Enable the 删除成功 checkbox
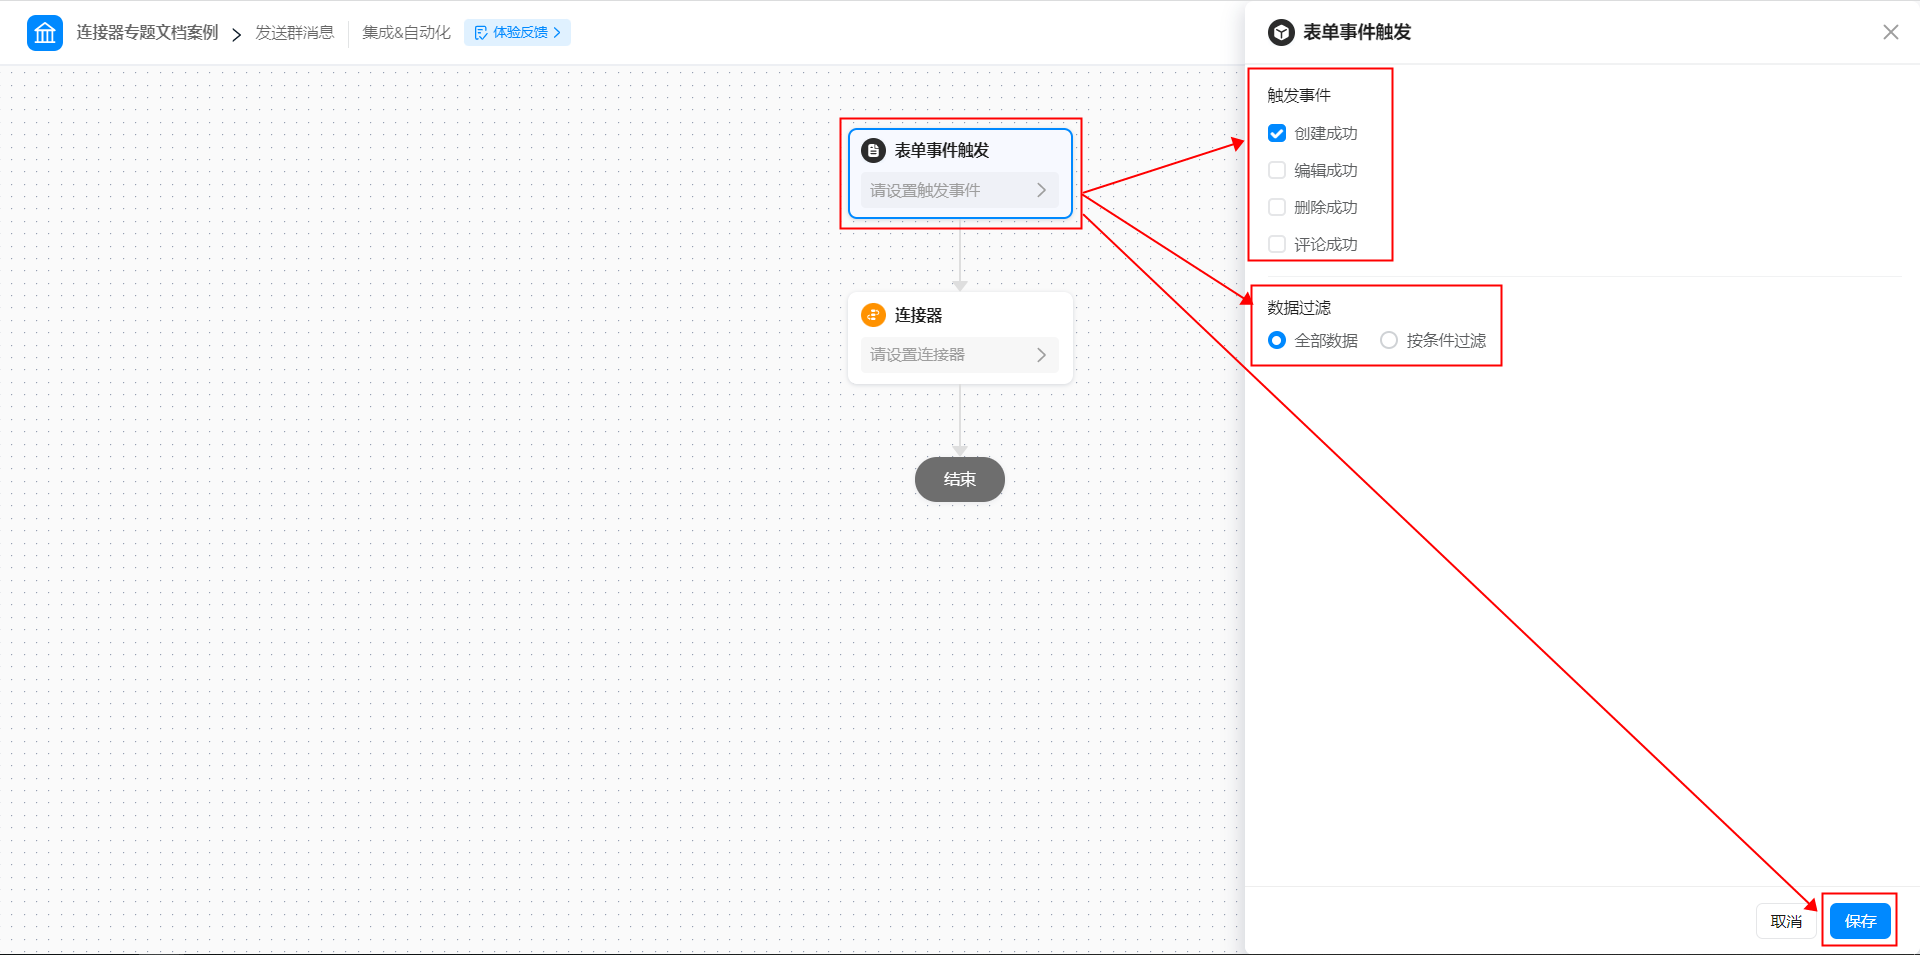1920x955 pixels. click(1277, 207)
